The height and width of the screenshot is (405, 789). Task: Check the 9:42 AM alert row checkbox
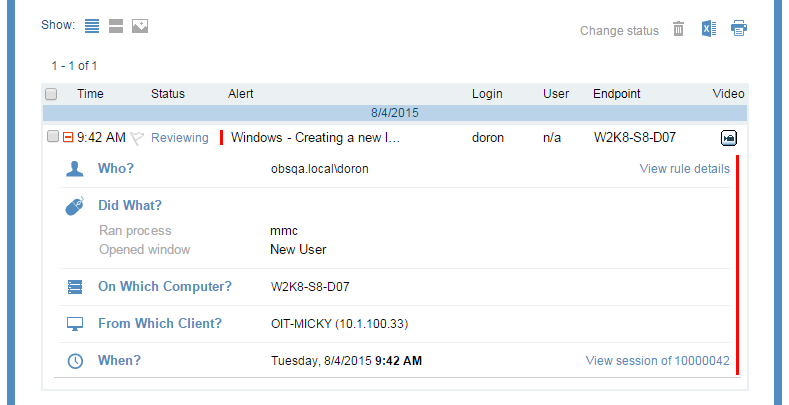click(51, 138)
